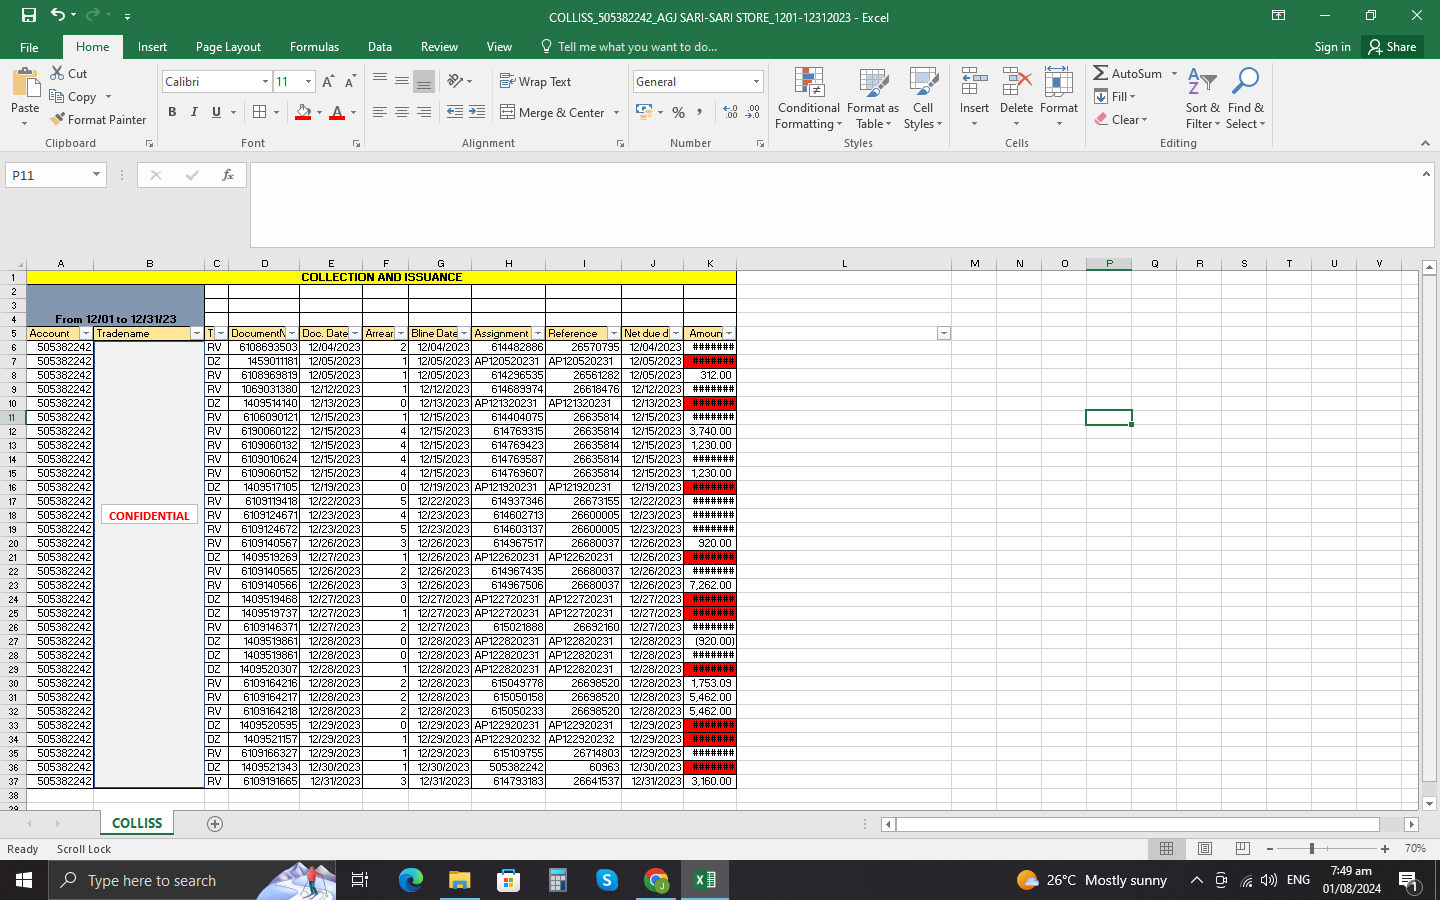The image size is (1440, 900).
Task: Switch to the Insert ribbon tab
Action: (x=152, y=47)
